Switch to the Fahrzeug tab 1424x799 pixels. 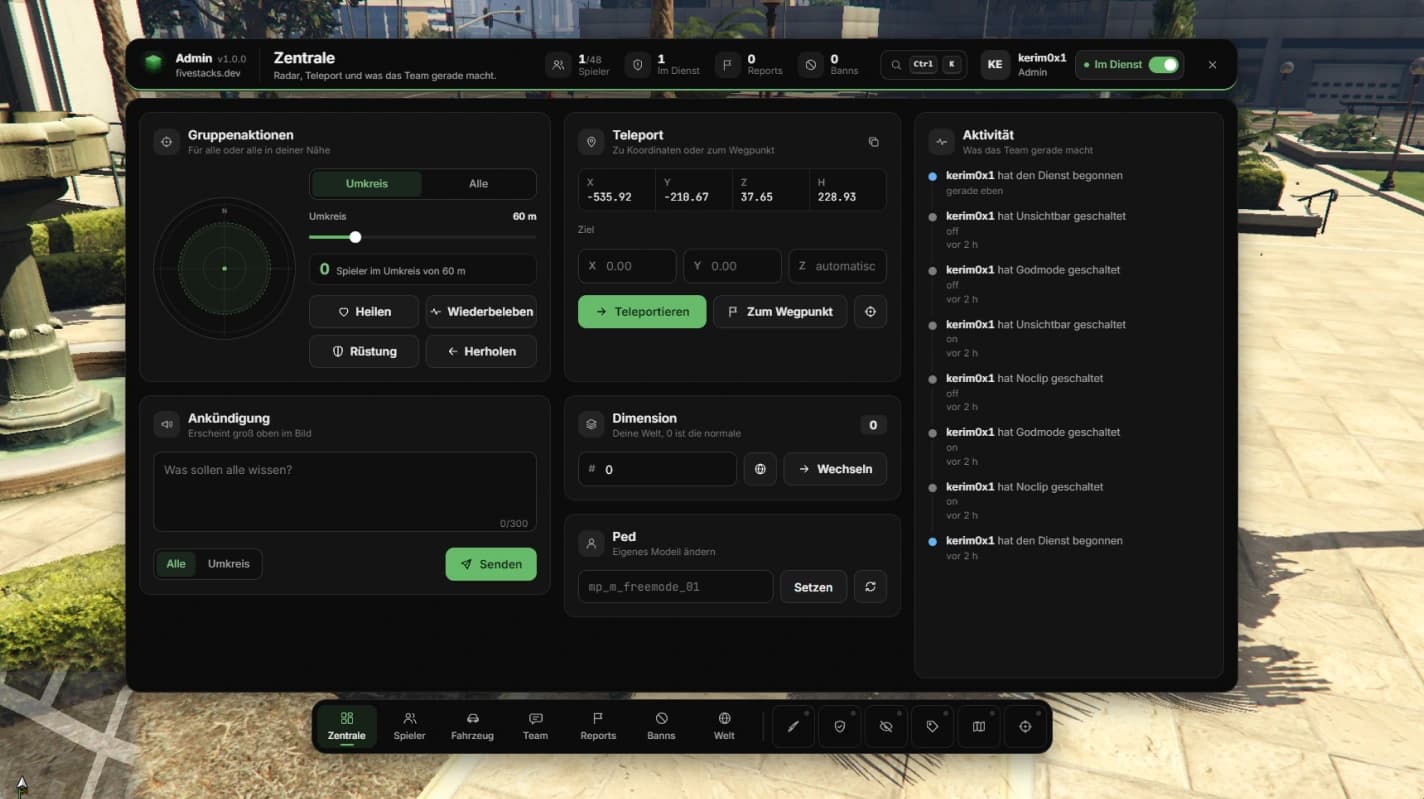pyautogui.click(x=472, y=726)
